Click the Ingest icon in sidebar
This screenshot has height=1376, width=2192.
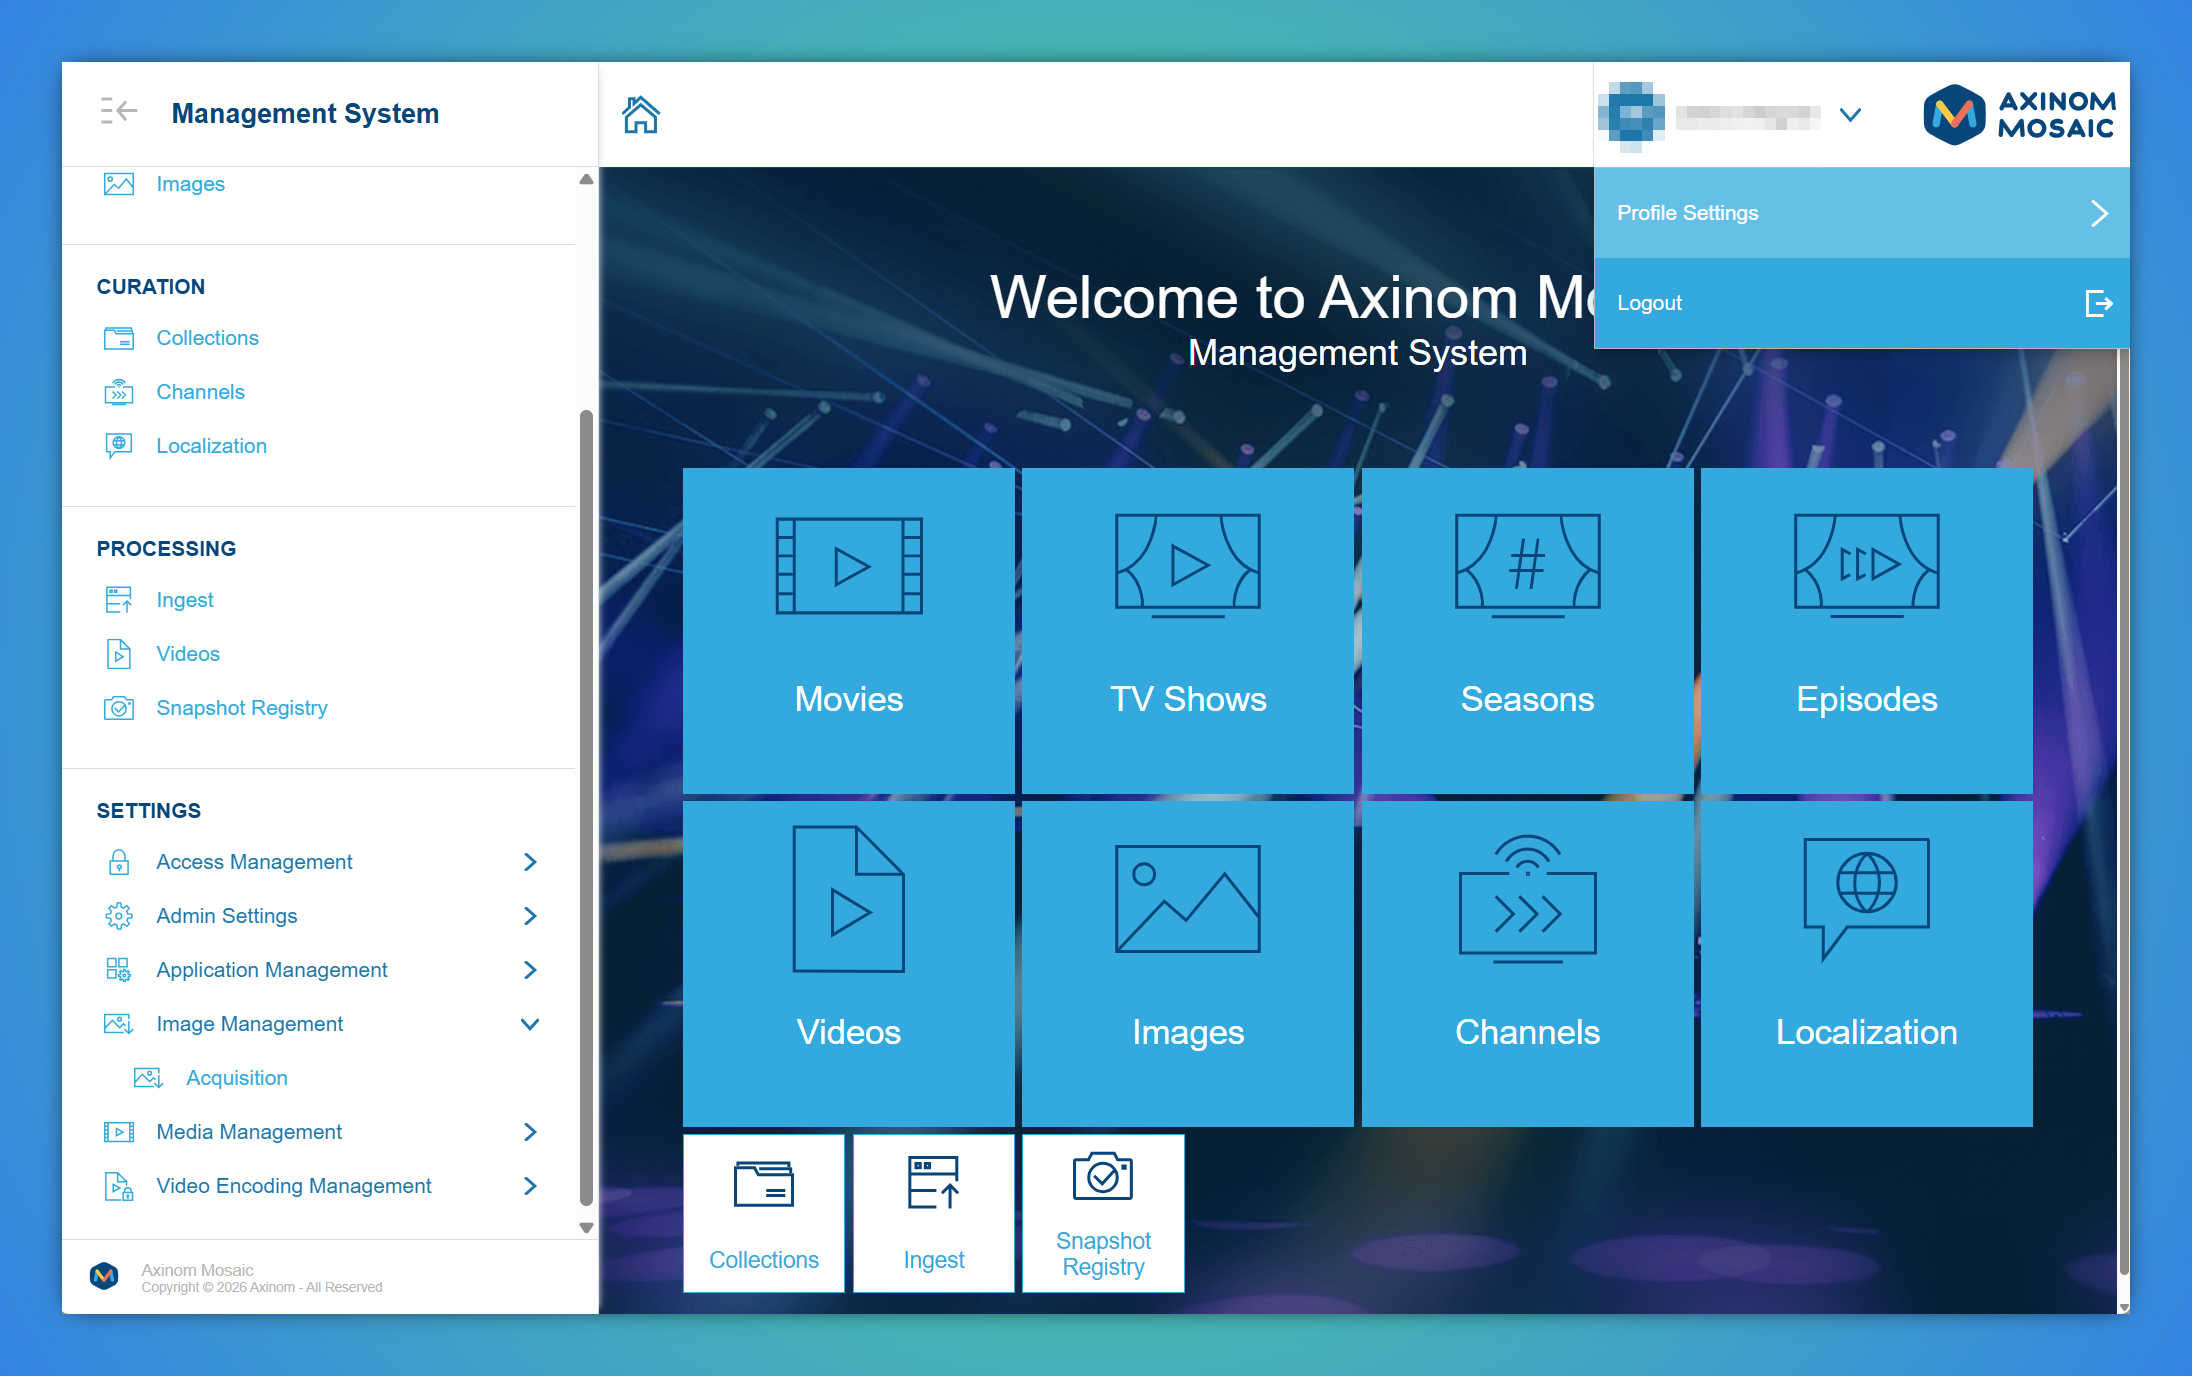(119, 600)
